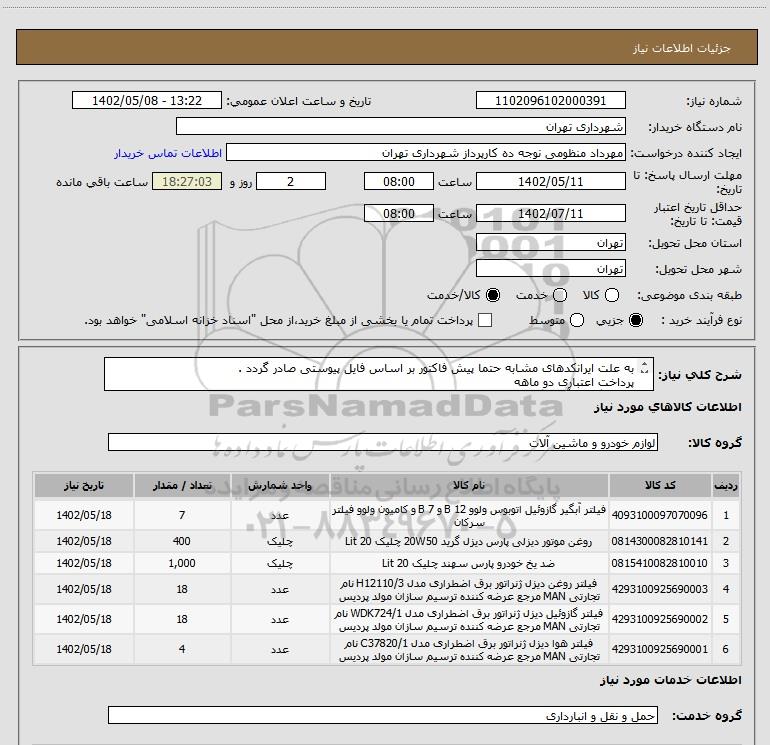770x745 pixels.
Task: Select product code 0815410082810010
Action: coord(660,563)
